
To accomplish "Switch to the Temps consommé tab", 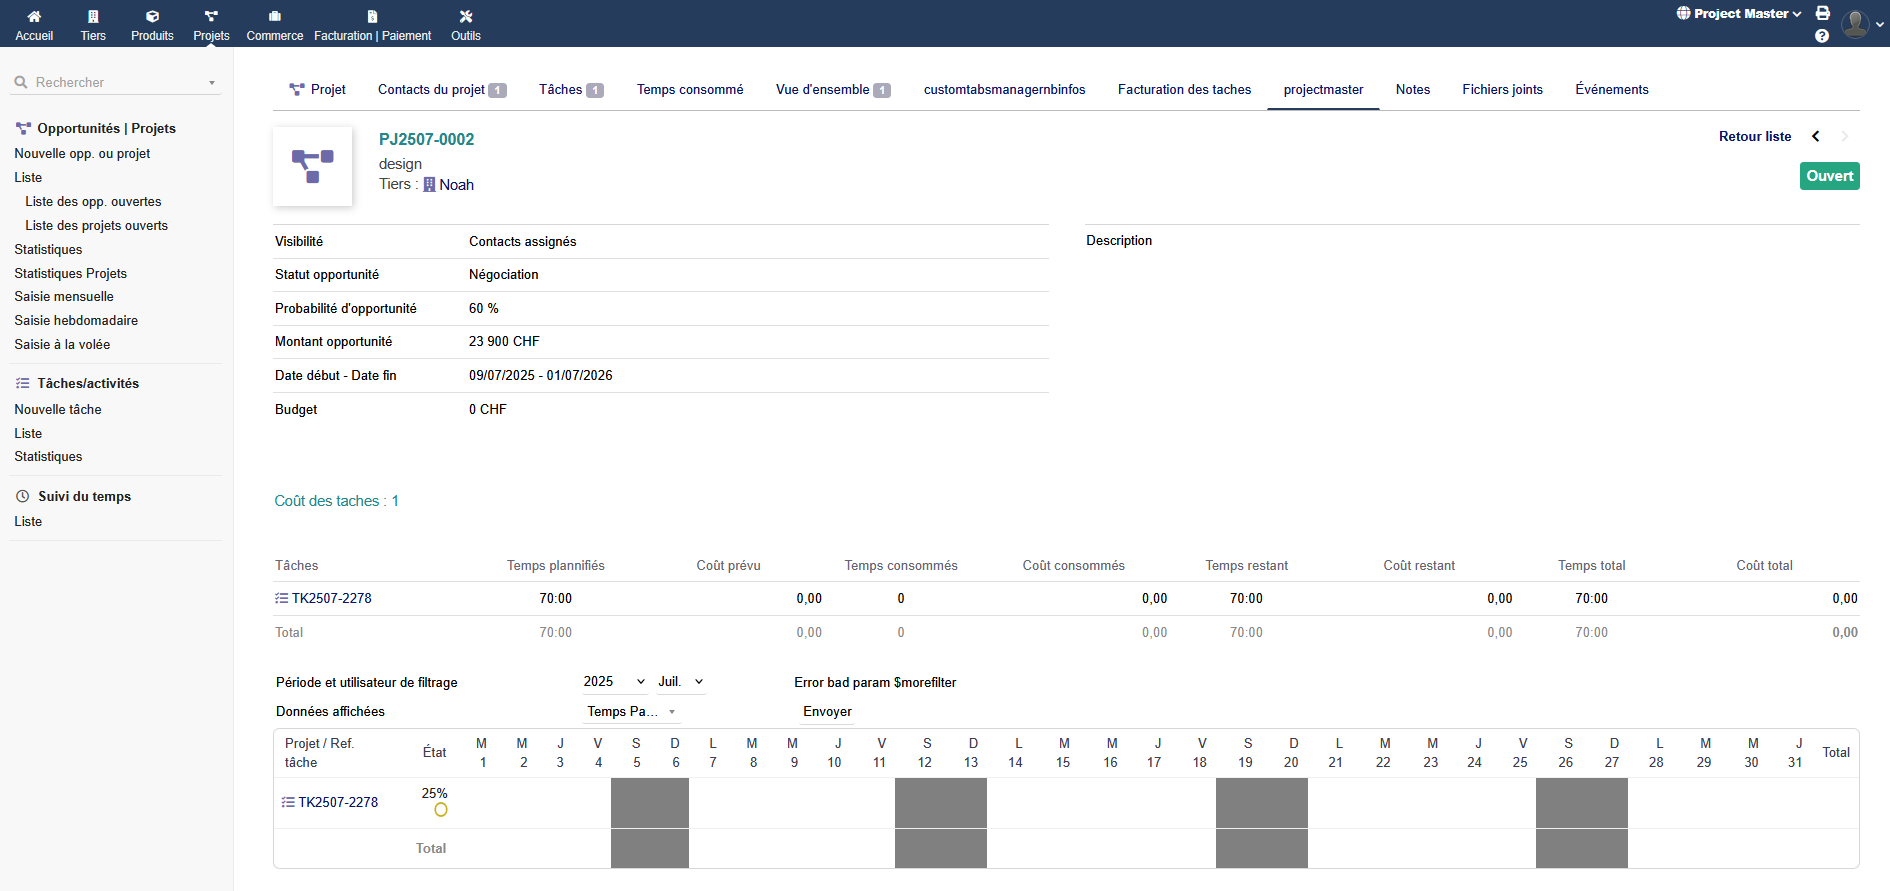I will coord(690,90).
